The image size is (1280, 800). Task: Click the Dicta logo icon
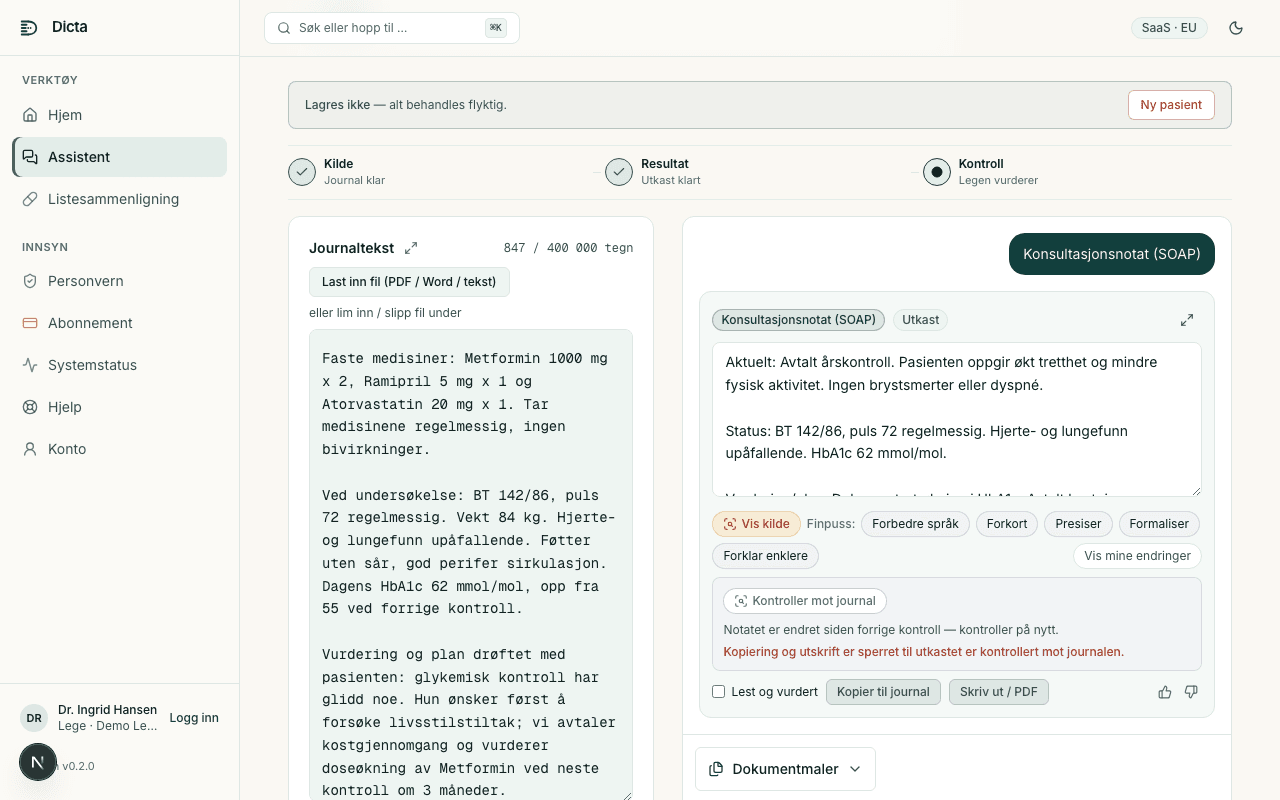point(29,27)
